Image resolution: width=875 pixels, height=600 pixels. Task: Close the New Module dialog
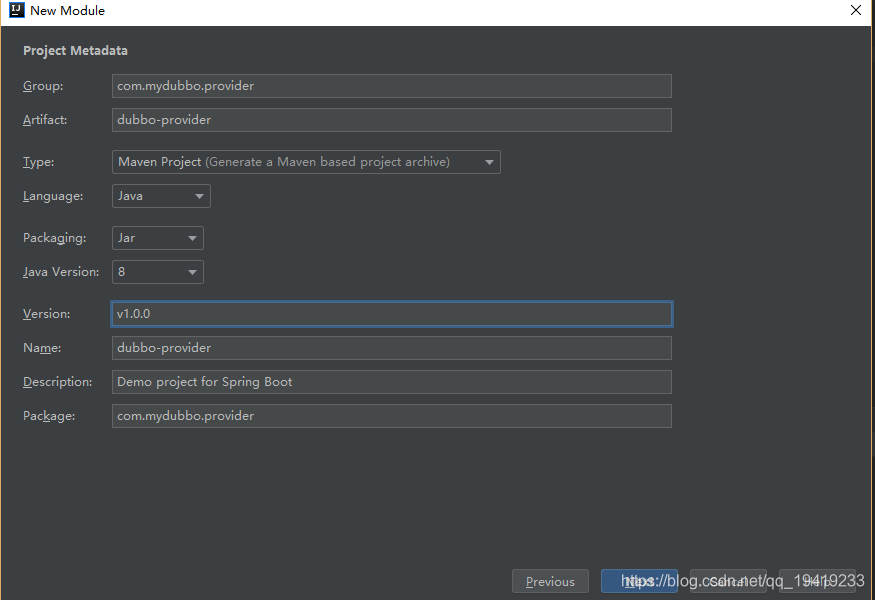855,10
